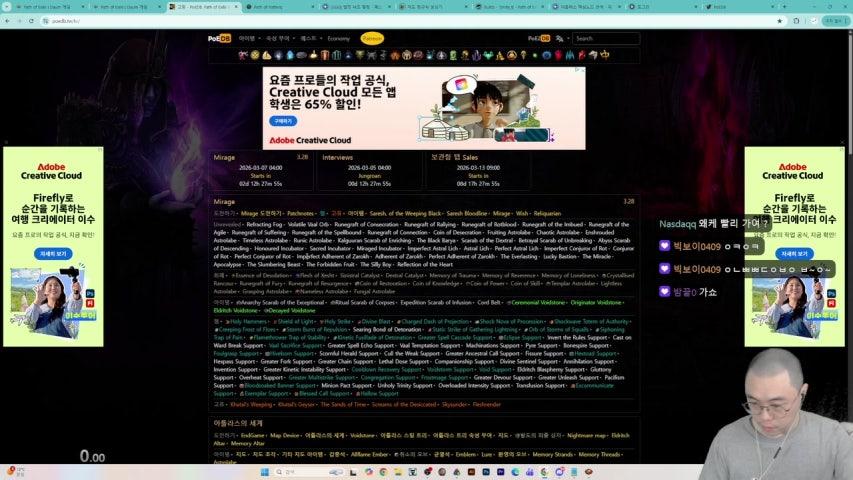Open the Khatal's Weeping unique link
The image size is (853, 480).
click(251, 405)
